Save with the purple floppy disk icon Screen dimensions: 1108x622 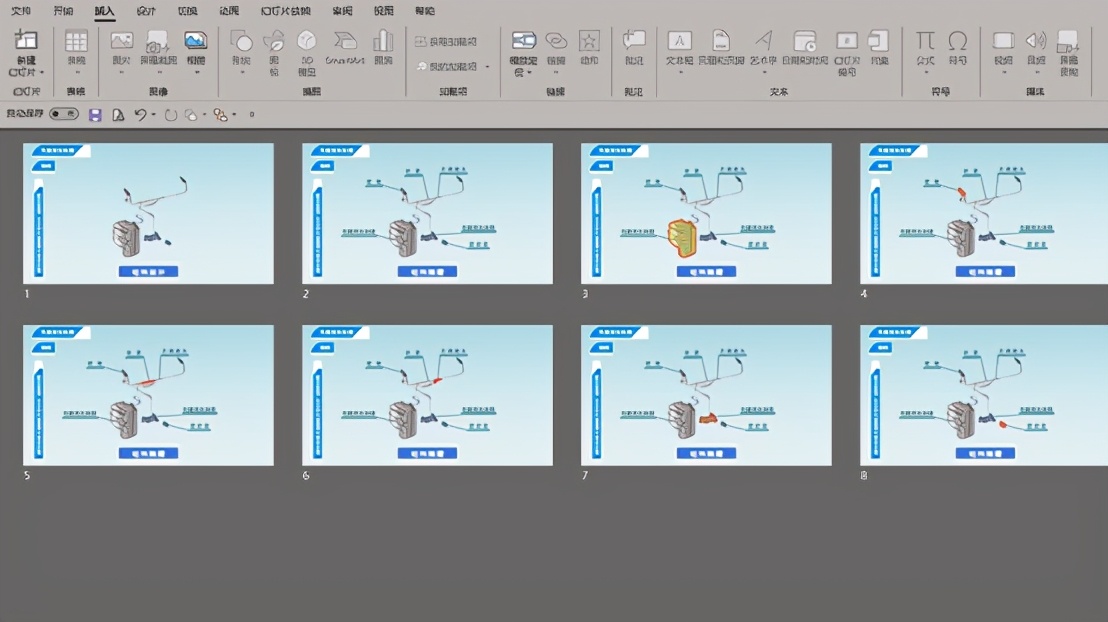[x=95, y=115]
